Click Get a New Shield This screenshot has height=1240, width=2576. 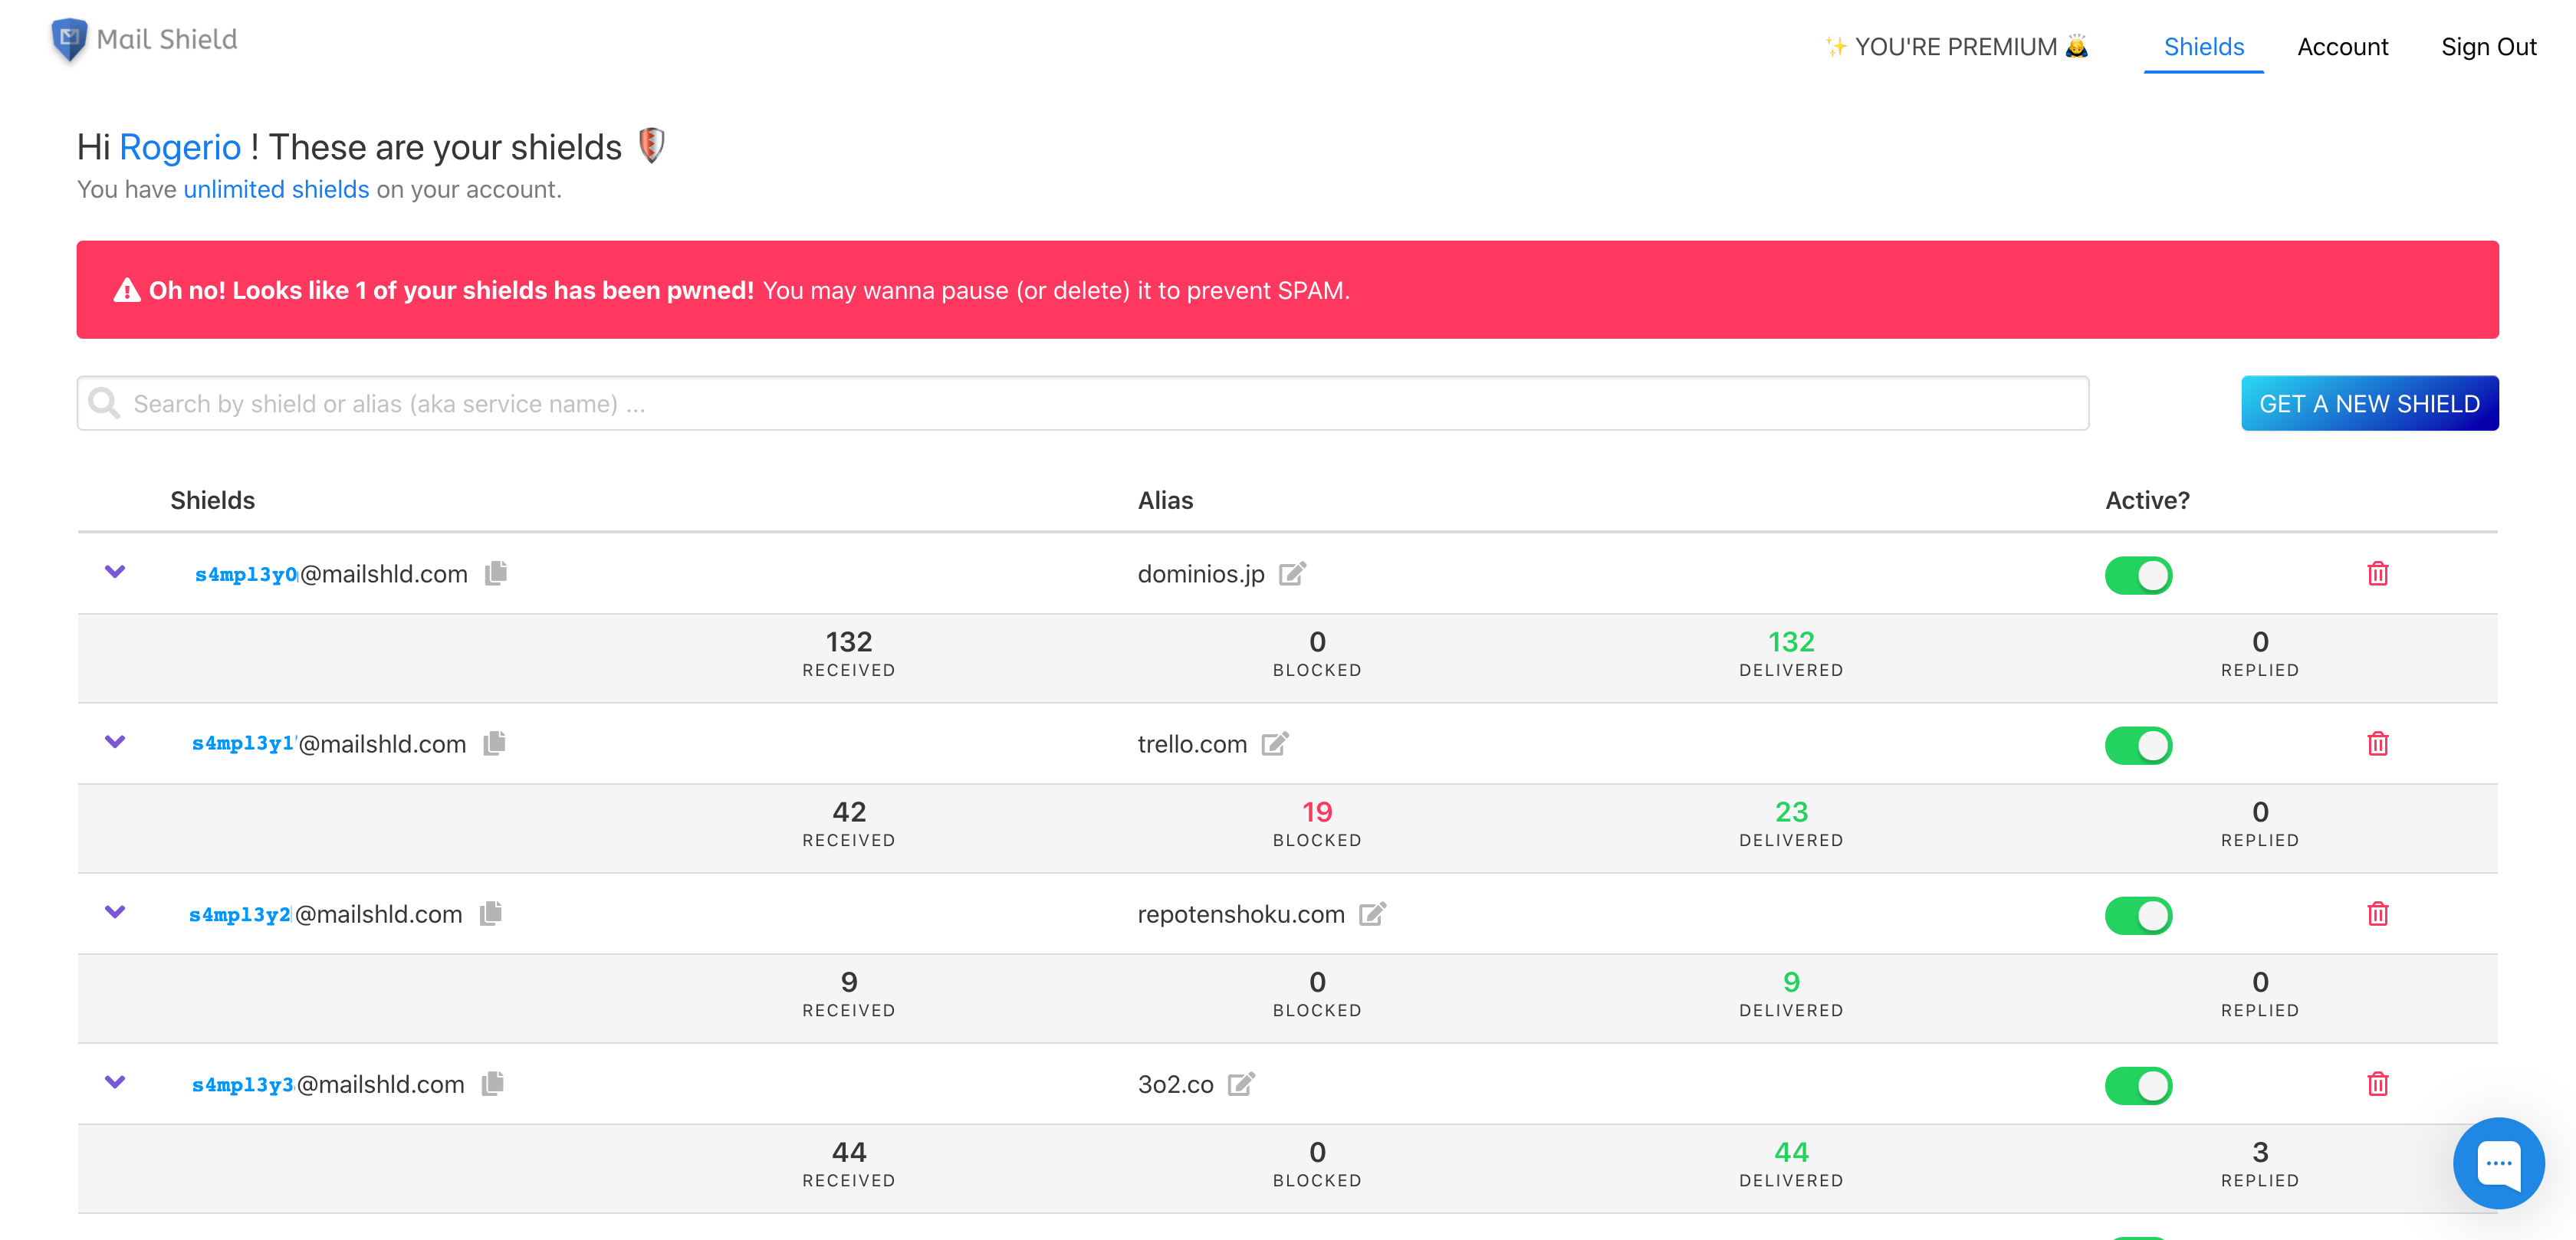pos(2369,403)
